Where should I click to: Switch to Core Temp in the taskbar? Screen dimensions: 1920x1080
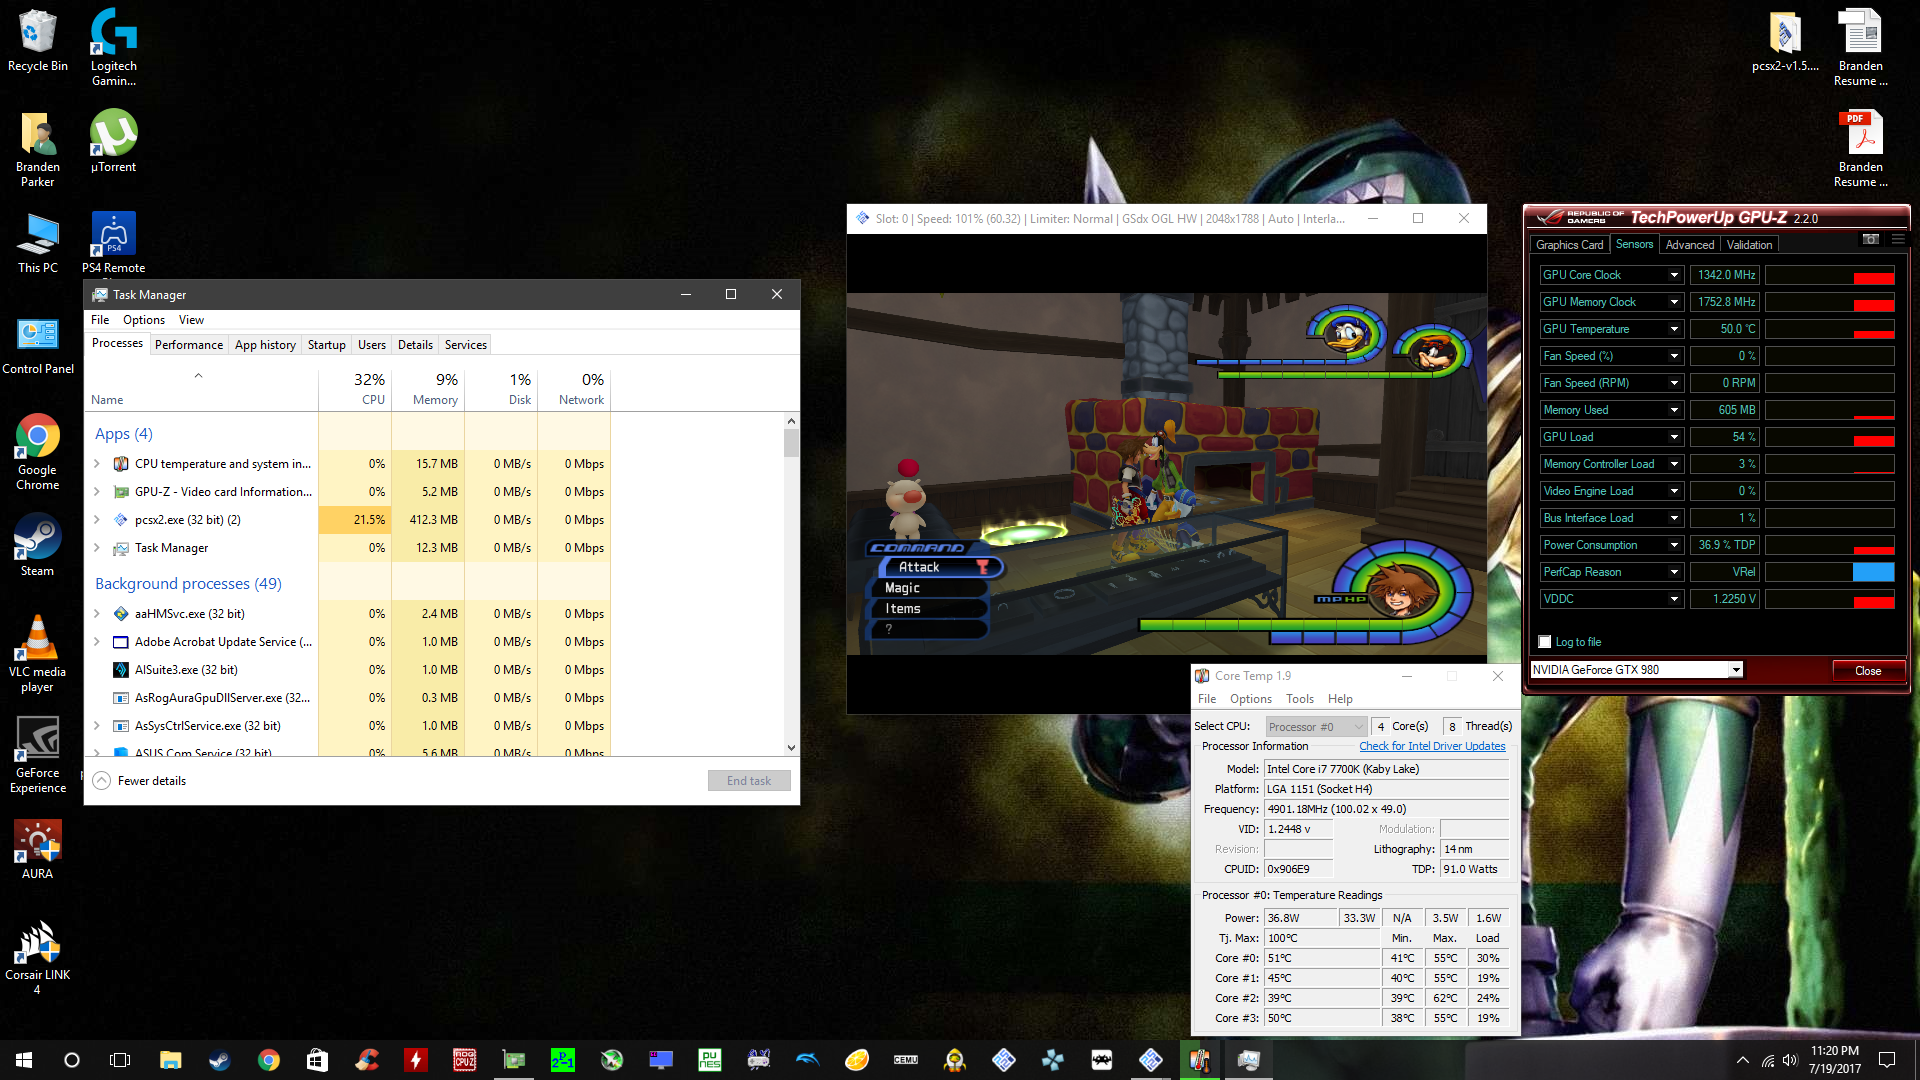click(1200, 1060)
